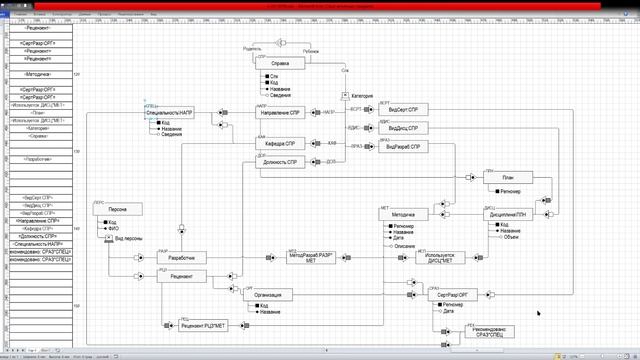Select the Персона entity box
This screenshot has width=640, height=360.
click(118, 209)
